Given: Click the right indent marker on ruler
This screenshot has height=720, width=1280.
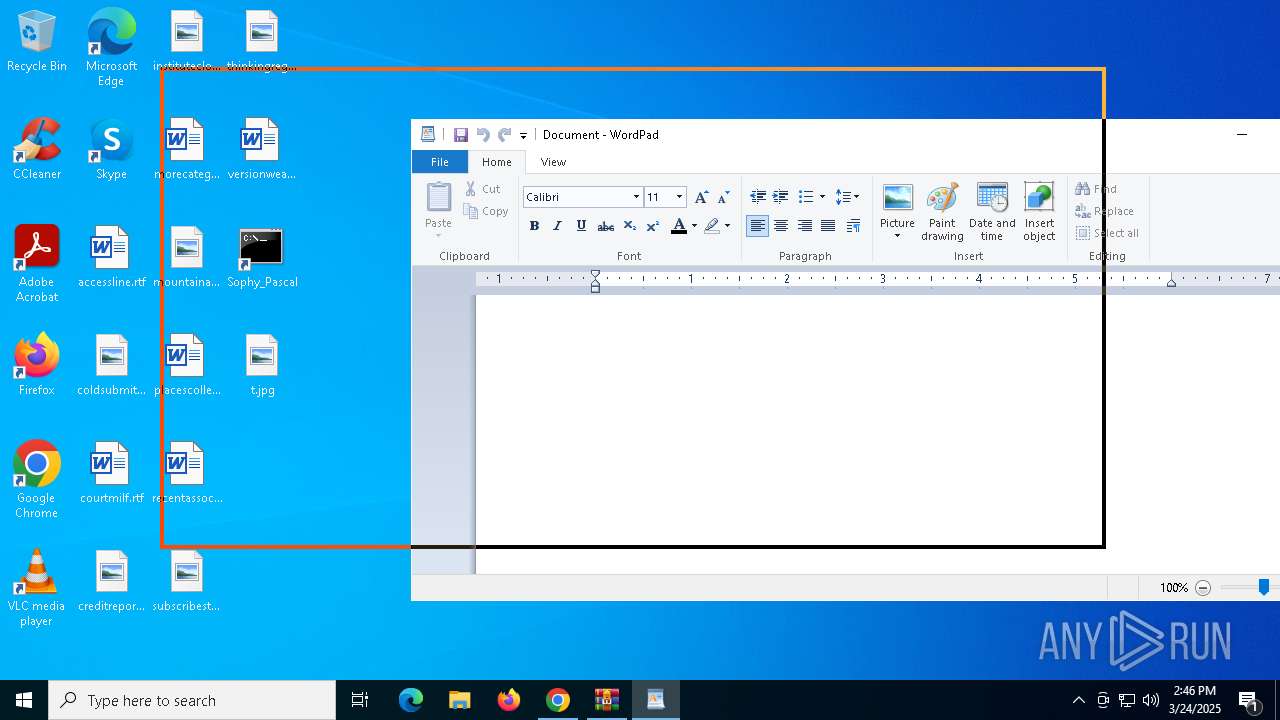Looking at the screenshot, I should pyautogui.click(x=1171, y=283).
